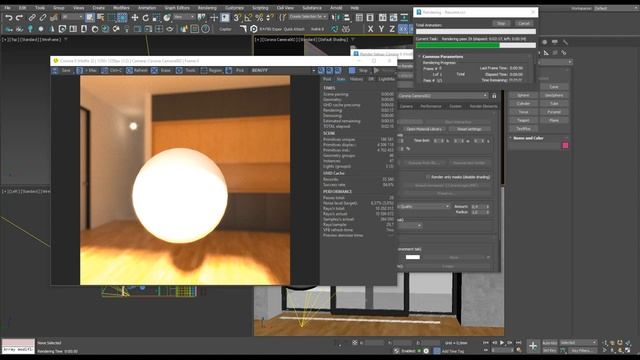Select the Unlink Selection icon

[42, 18]
